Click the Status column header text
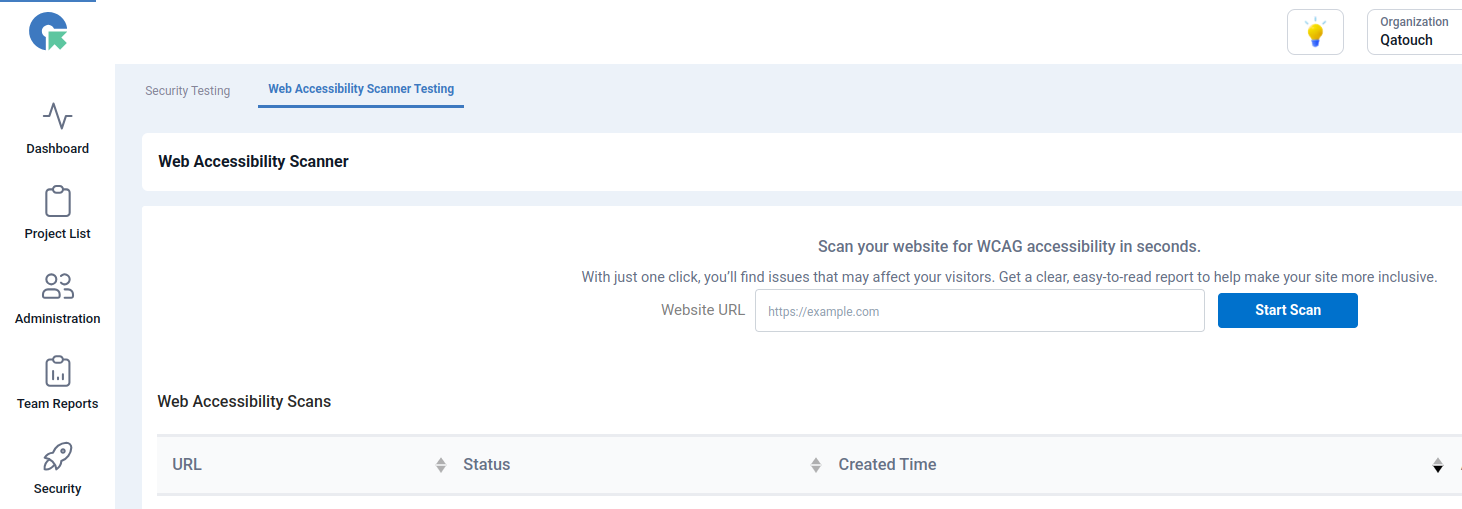The image size is (1462, 509). (x=486, y=465)
